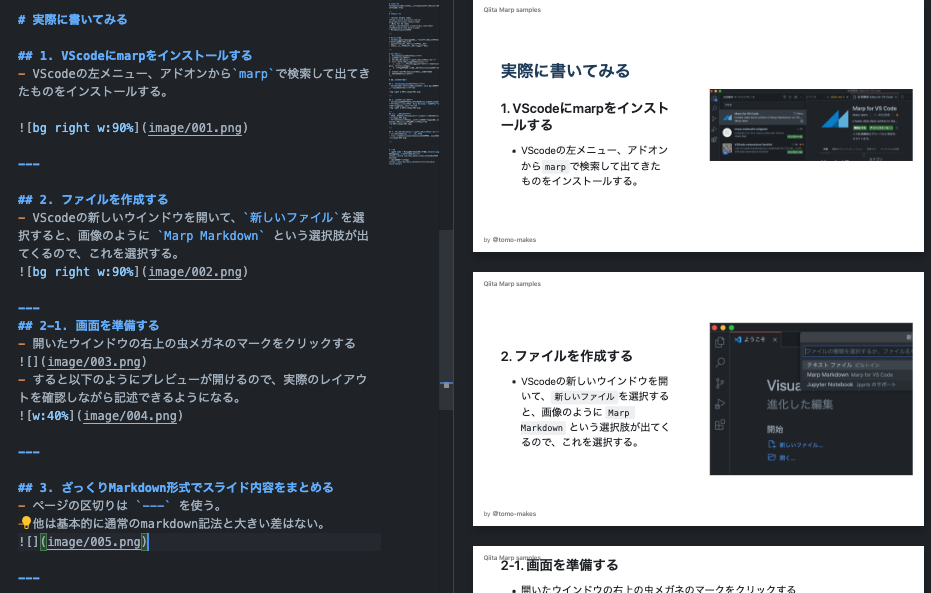The image size is (931, 593).
Task: Click 'Marp for VS Code' title in slide 1 screenshot
Action: click(875, 108)
